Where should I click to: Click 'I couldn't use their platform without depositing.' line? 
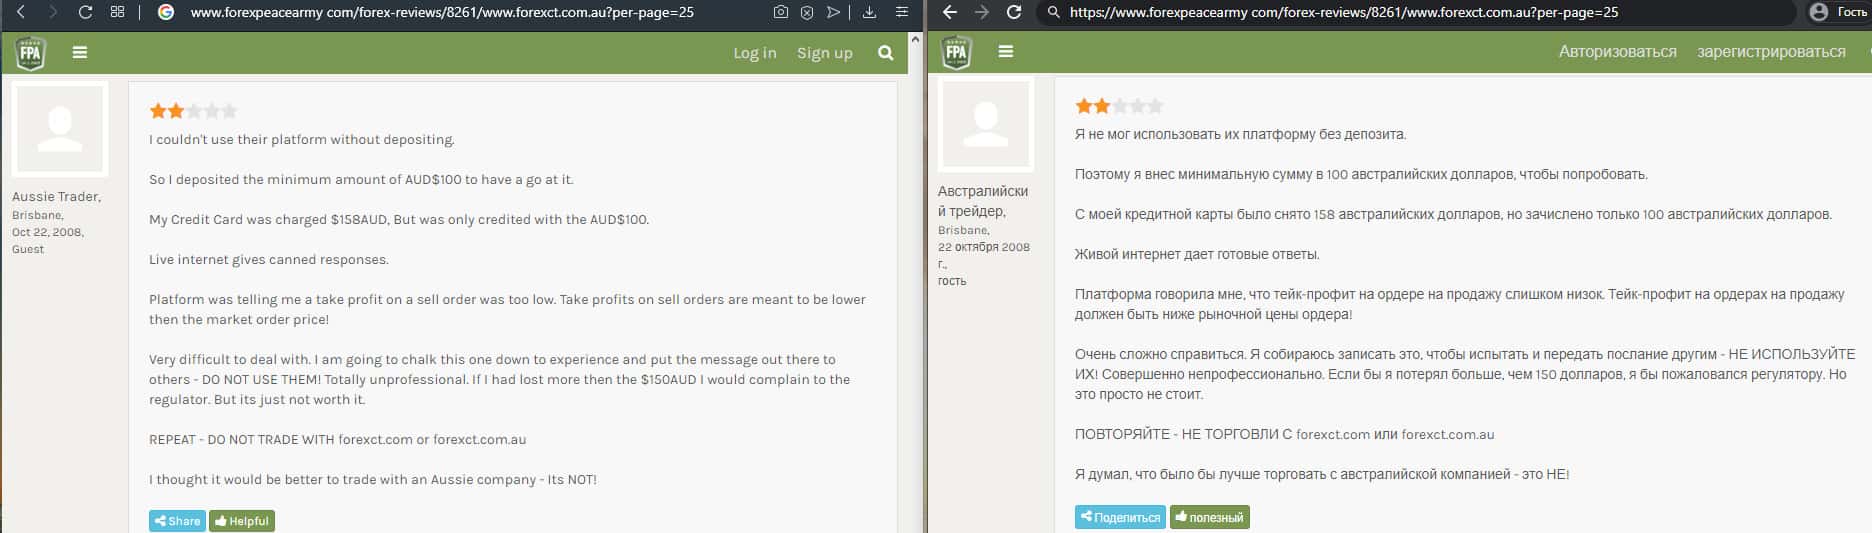click(302, 140)
